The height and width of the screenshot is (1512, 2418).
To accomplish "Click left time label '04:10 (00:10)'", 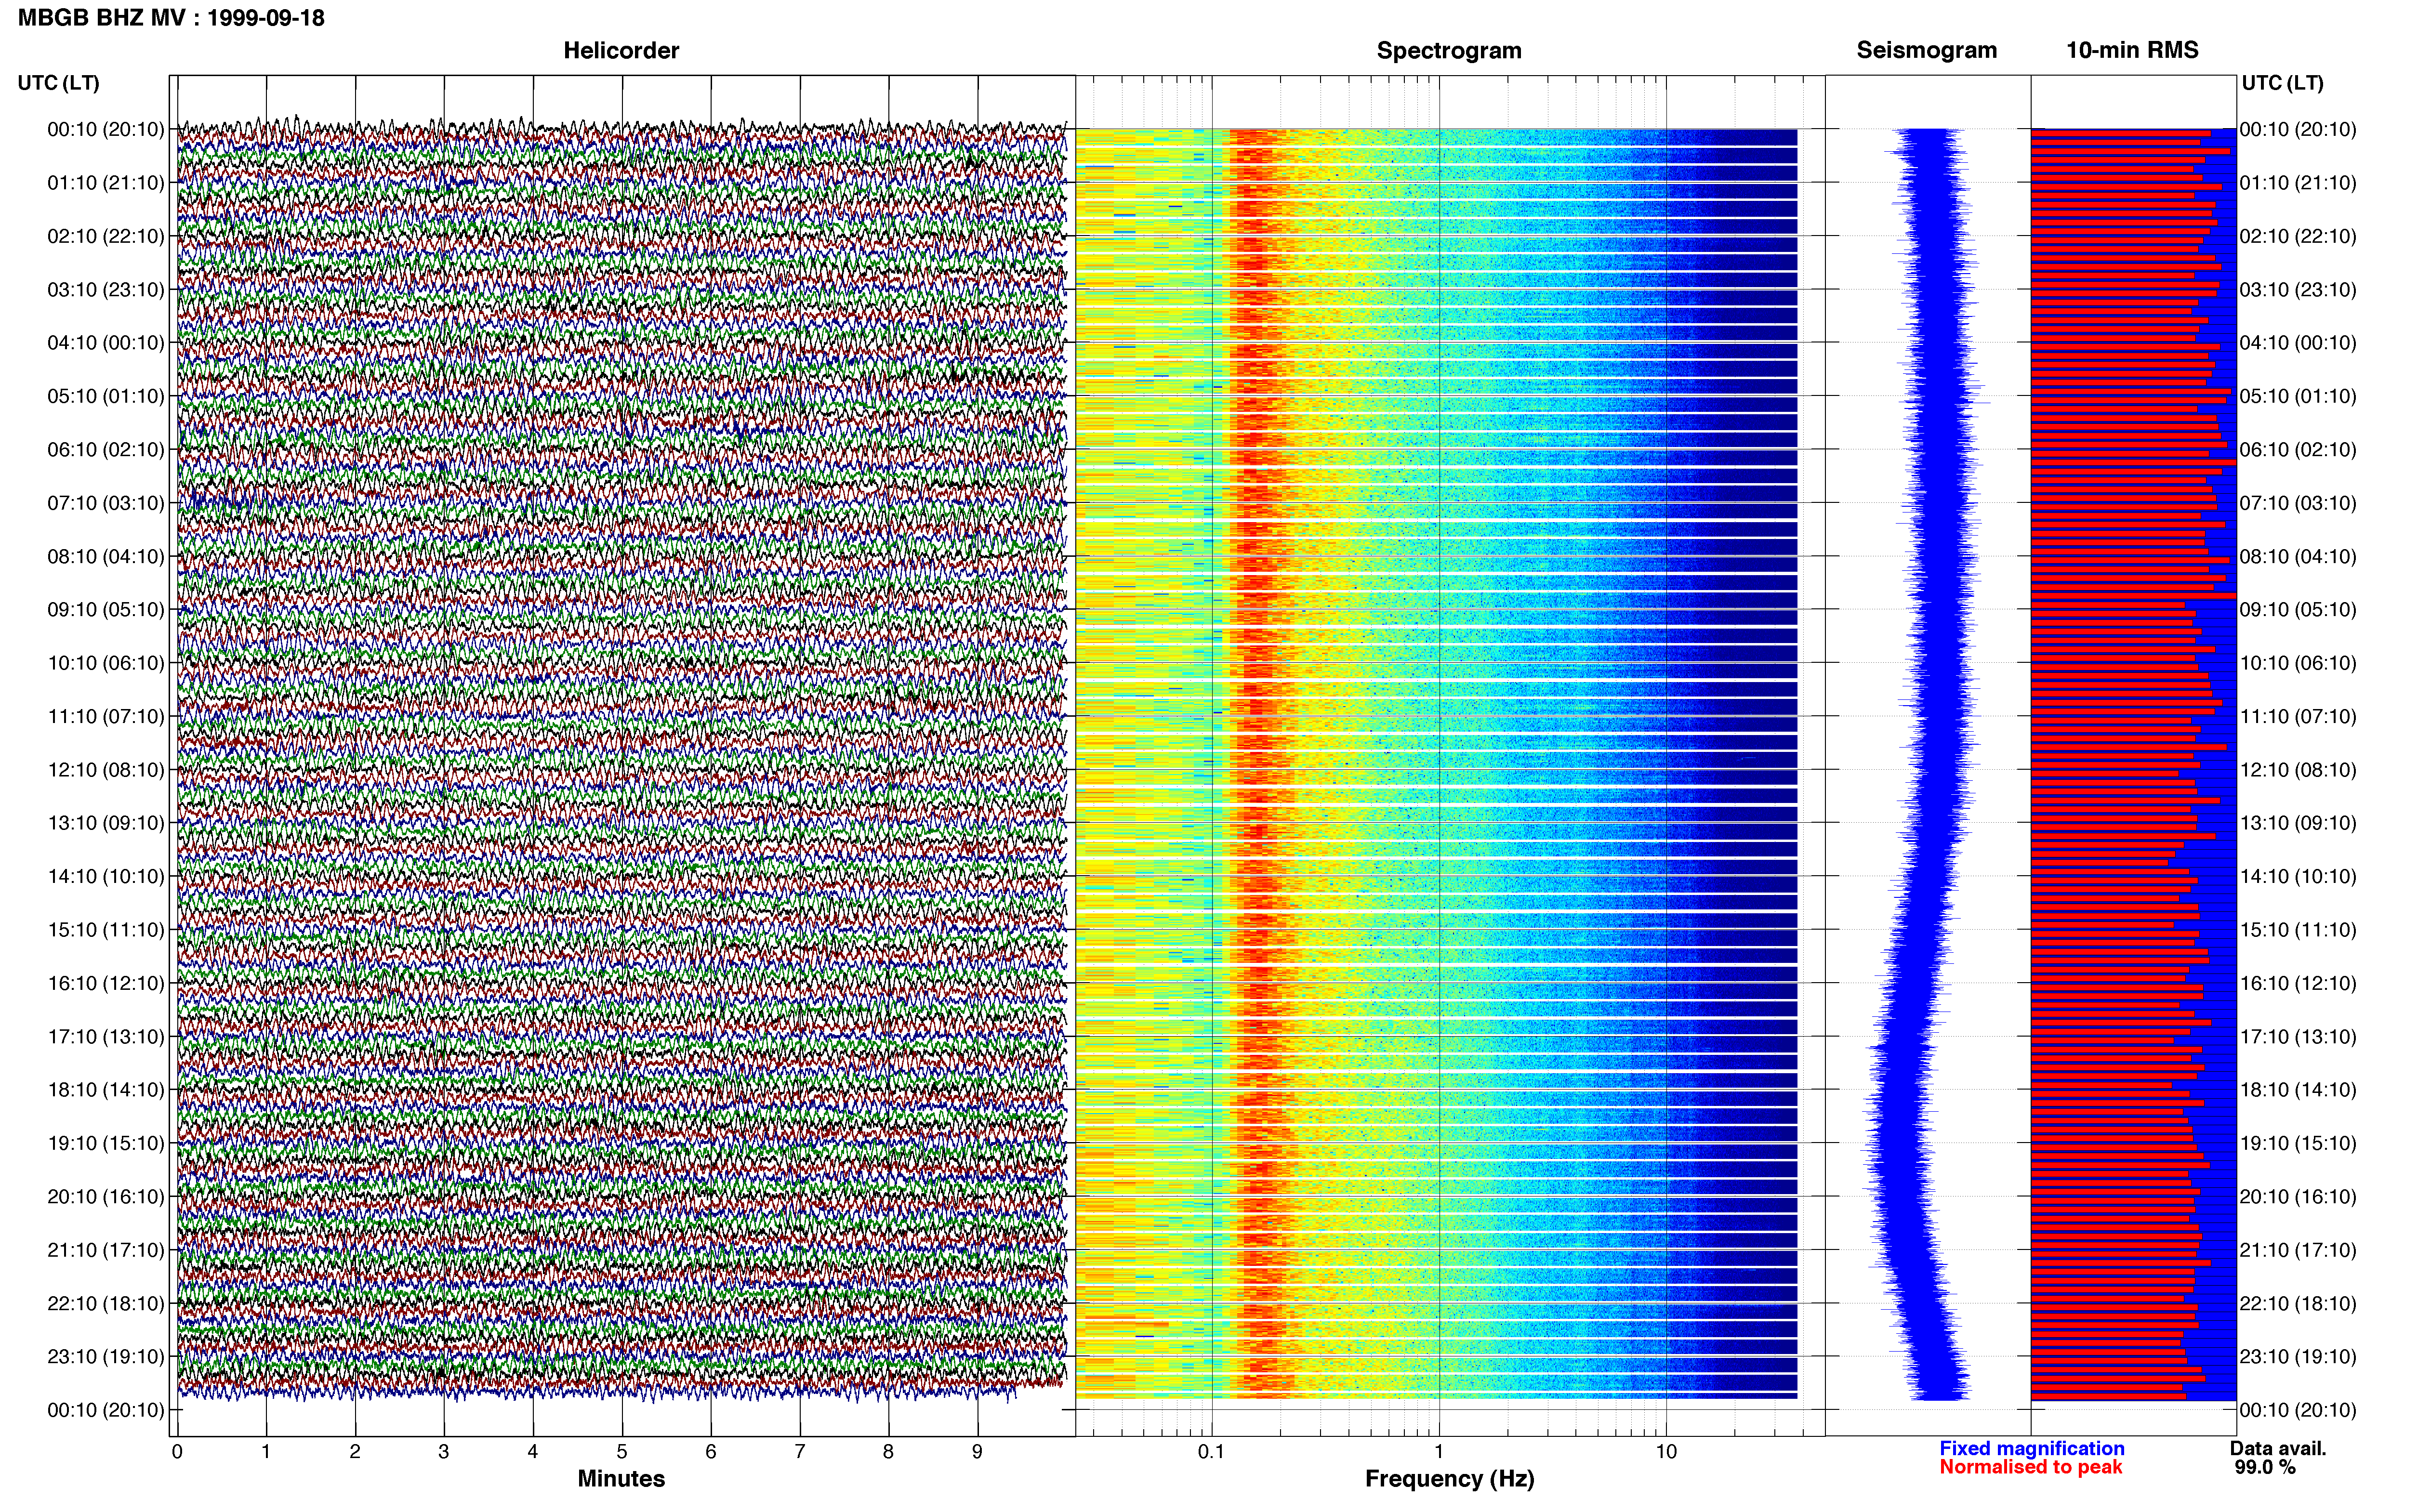I will (x=106, y=343).
